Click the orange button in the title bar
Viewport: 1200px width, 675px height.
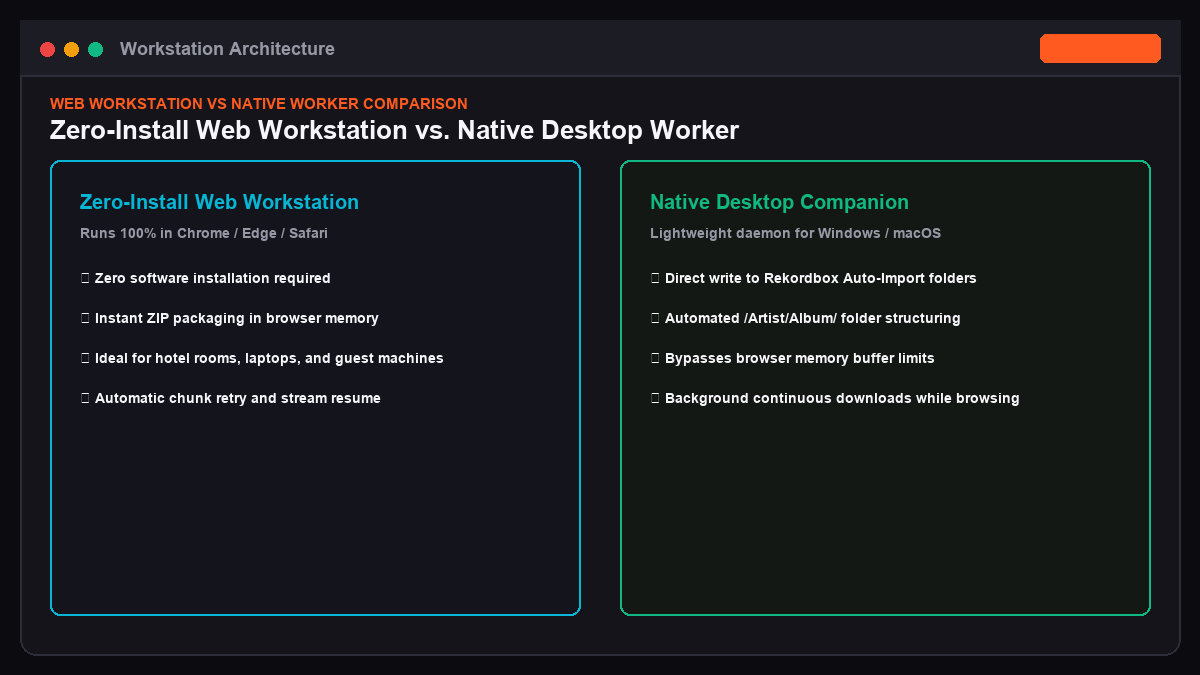click(x=1100, y=48)
